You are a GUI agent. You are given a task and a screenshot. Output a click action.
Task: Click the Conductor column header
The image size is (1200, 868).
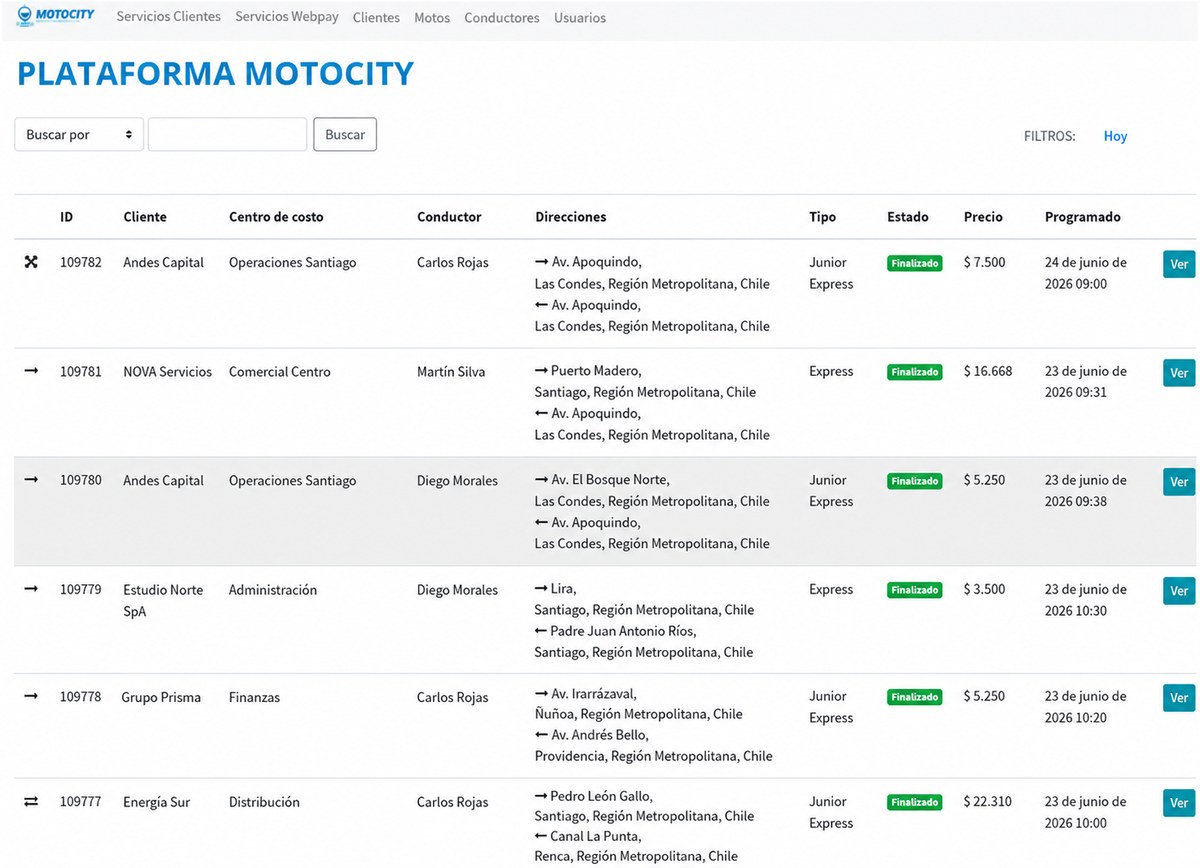click(449, 216)
